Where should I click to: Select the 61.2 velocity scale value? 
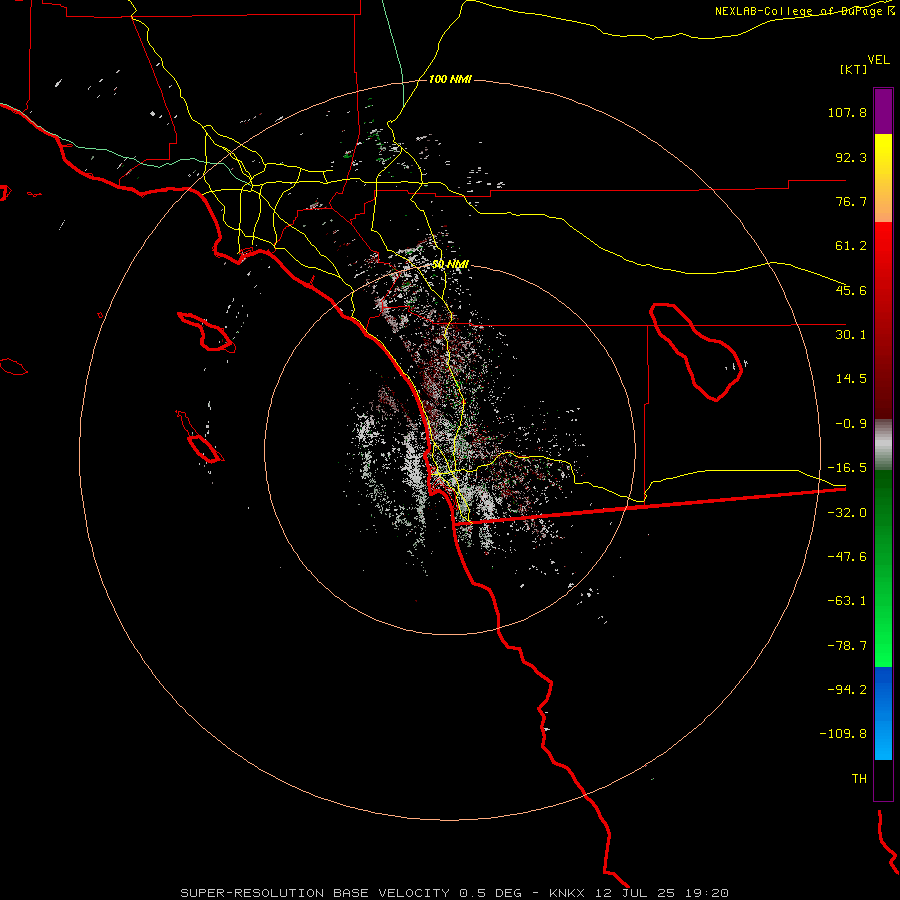[x=851, y=246]
